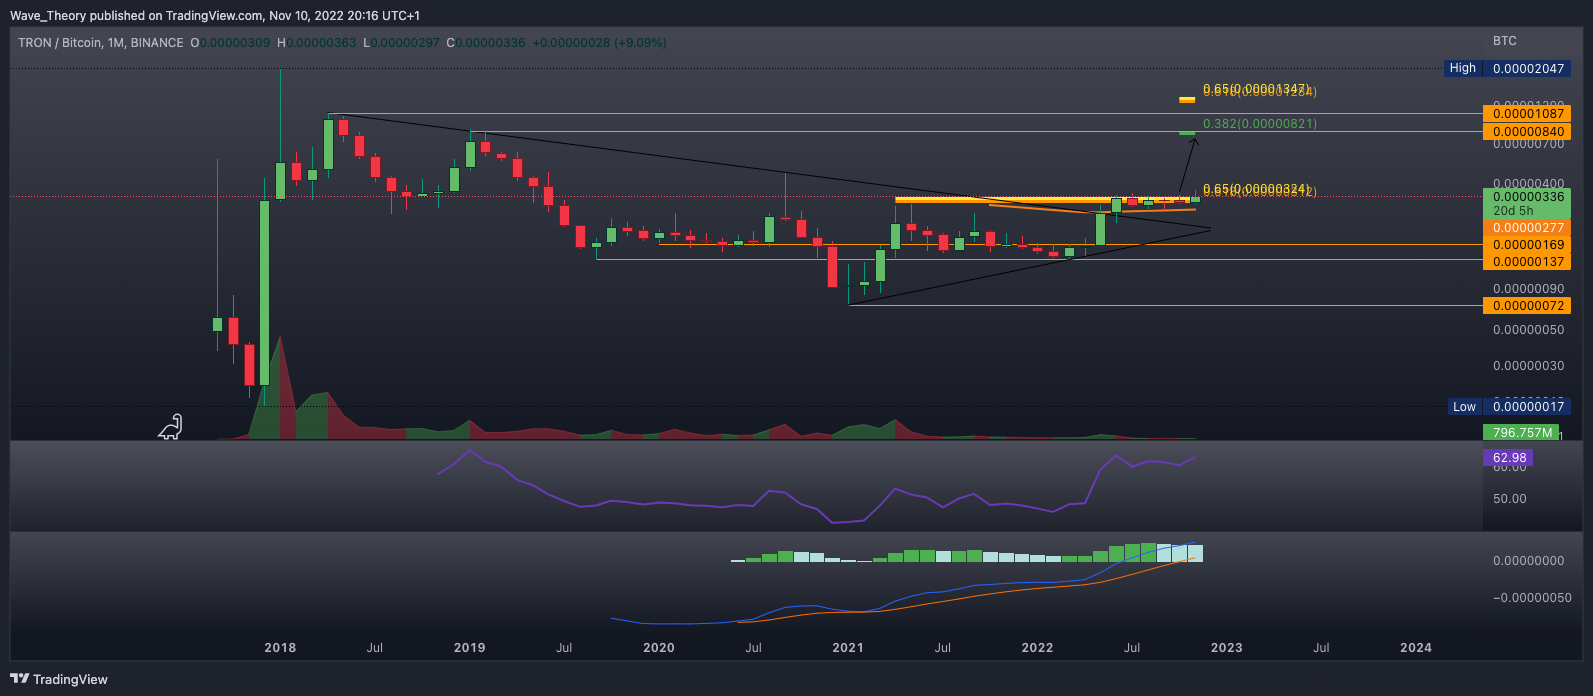Click the orange 0.00000072 price level label
This screenshot has width=1593, height=696.
1526,305
